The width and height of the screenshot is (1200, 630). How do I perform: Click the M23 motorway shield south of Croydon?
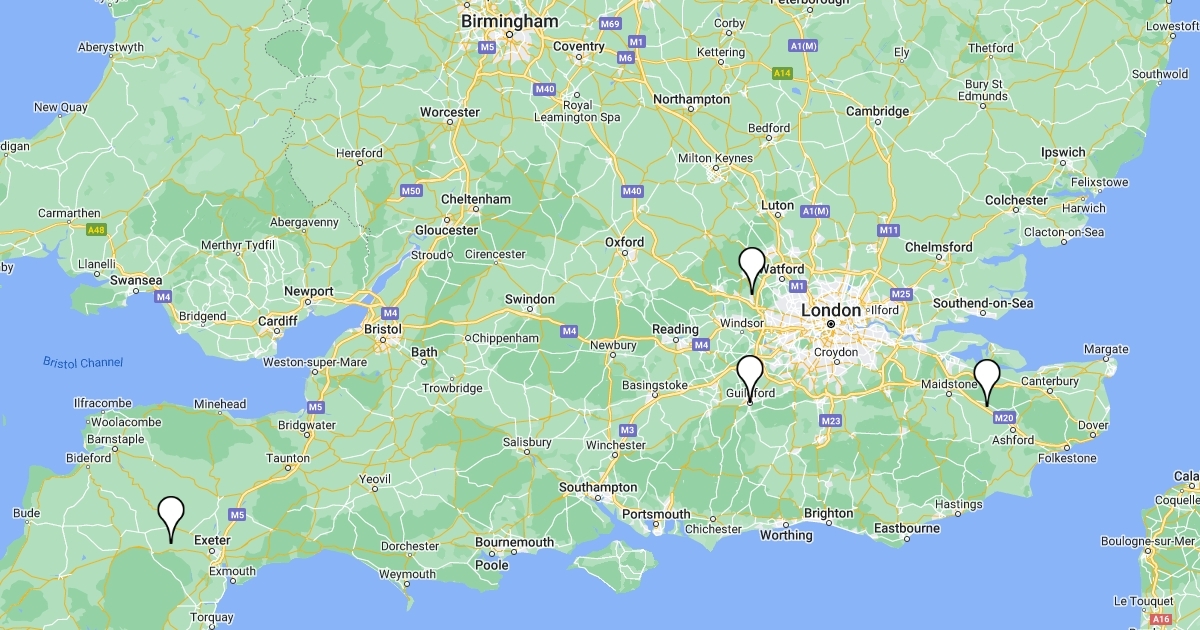[831, 421]
